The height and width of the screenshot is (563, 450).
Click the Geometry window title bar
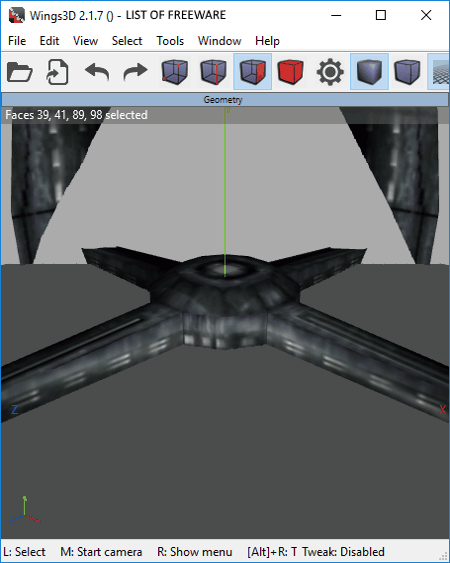(x=225, y=99)
